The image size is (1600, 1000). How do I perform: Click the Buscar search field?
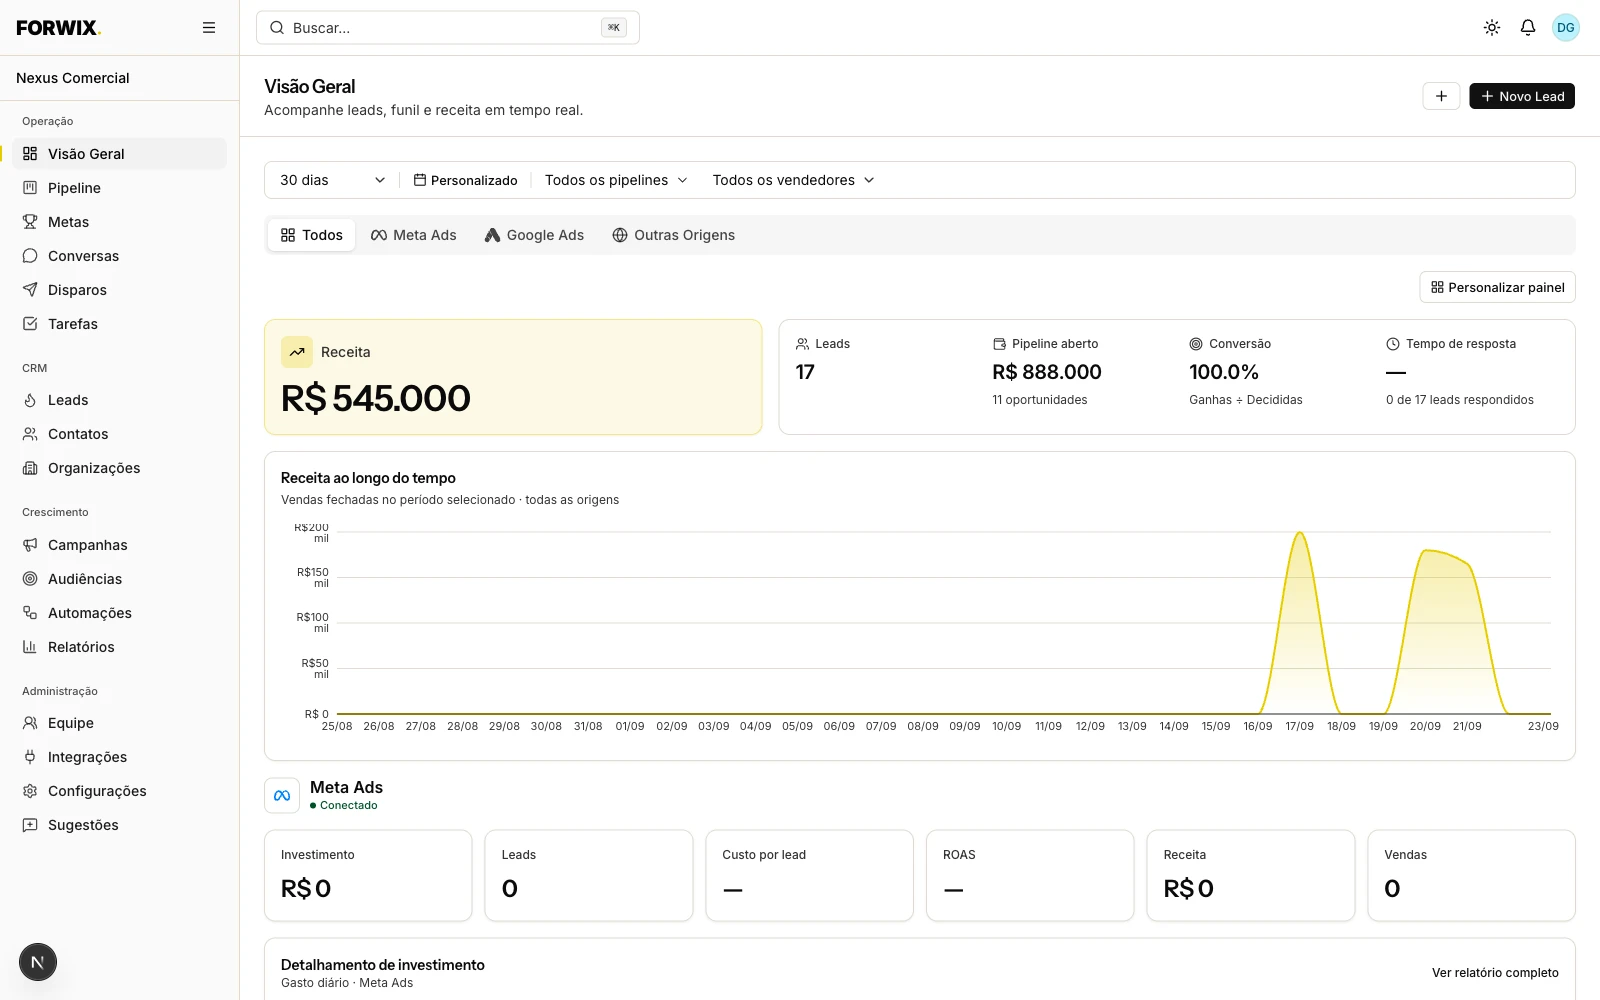(448, 28)
